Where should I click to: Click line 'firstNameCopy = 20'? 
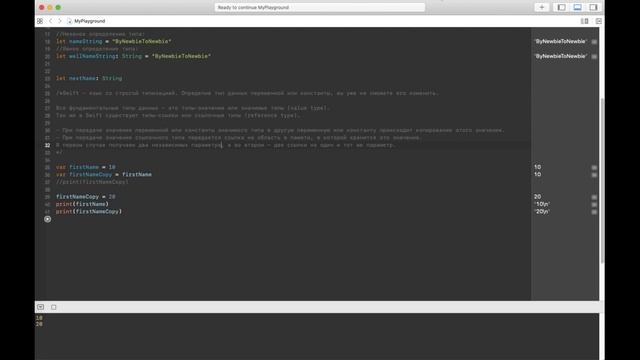(x=86, y=197)
